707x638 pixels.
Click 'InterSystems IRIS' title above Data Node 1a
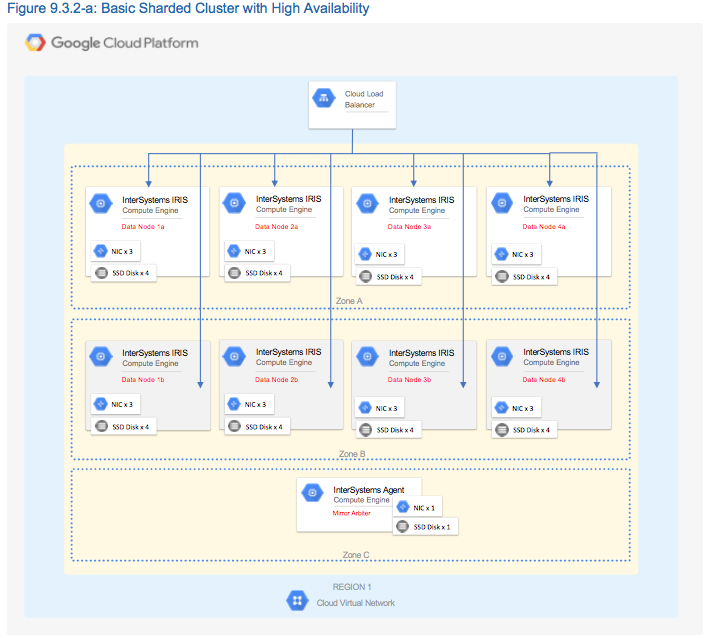click(155, 200)
